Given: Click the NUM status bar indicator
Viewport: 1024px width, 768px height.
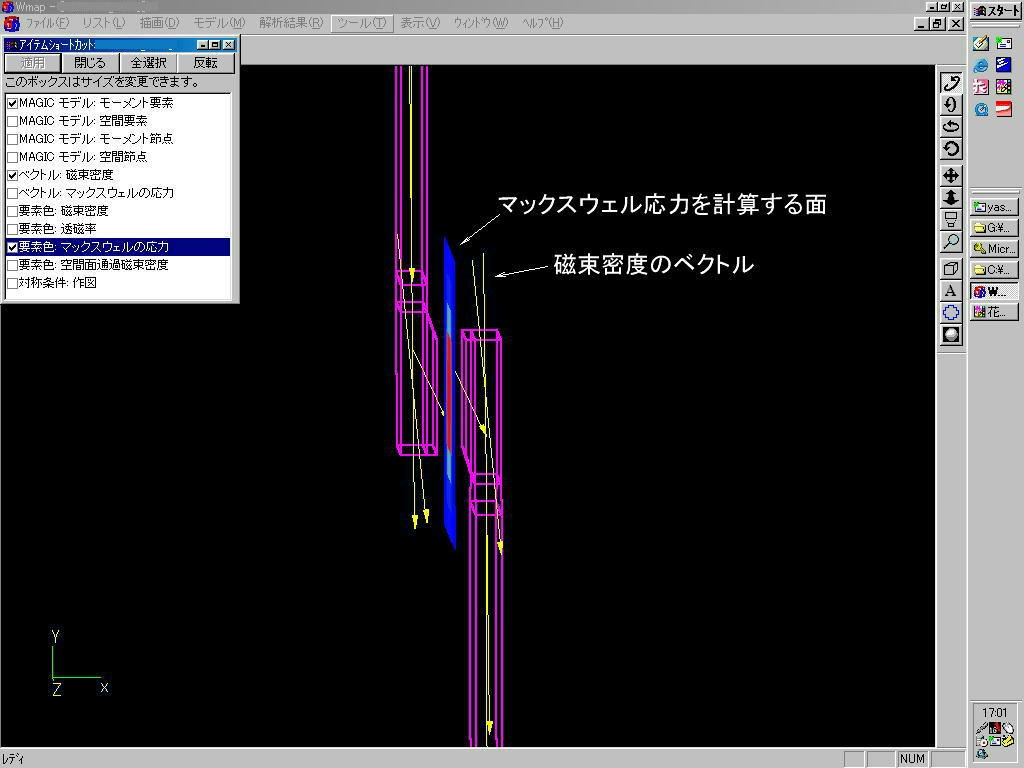Looking at the screenshot, I should click(912, 759).
